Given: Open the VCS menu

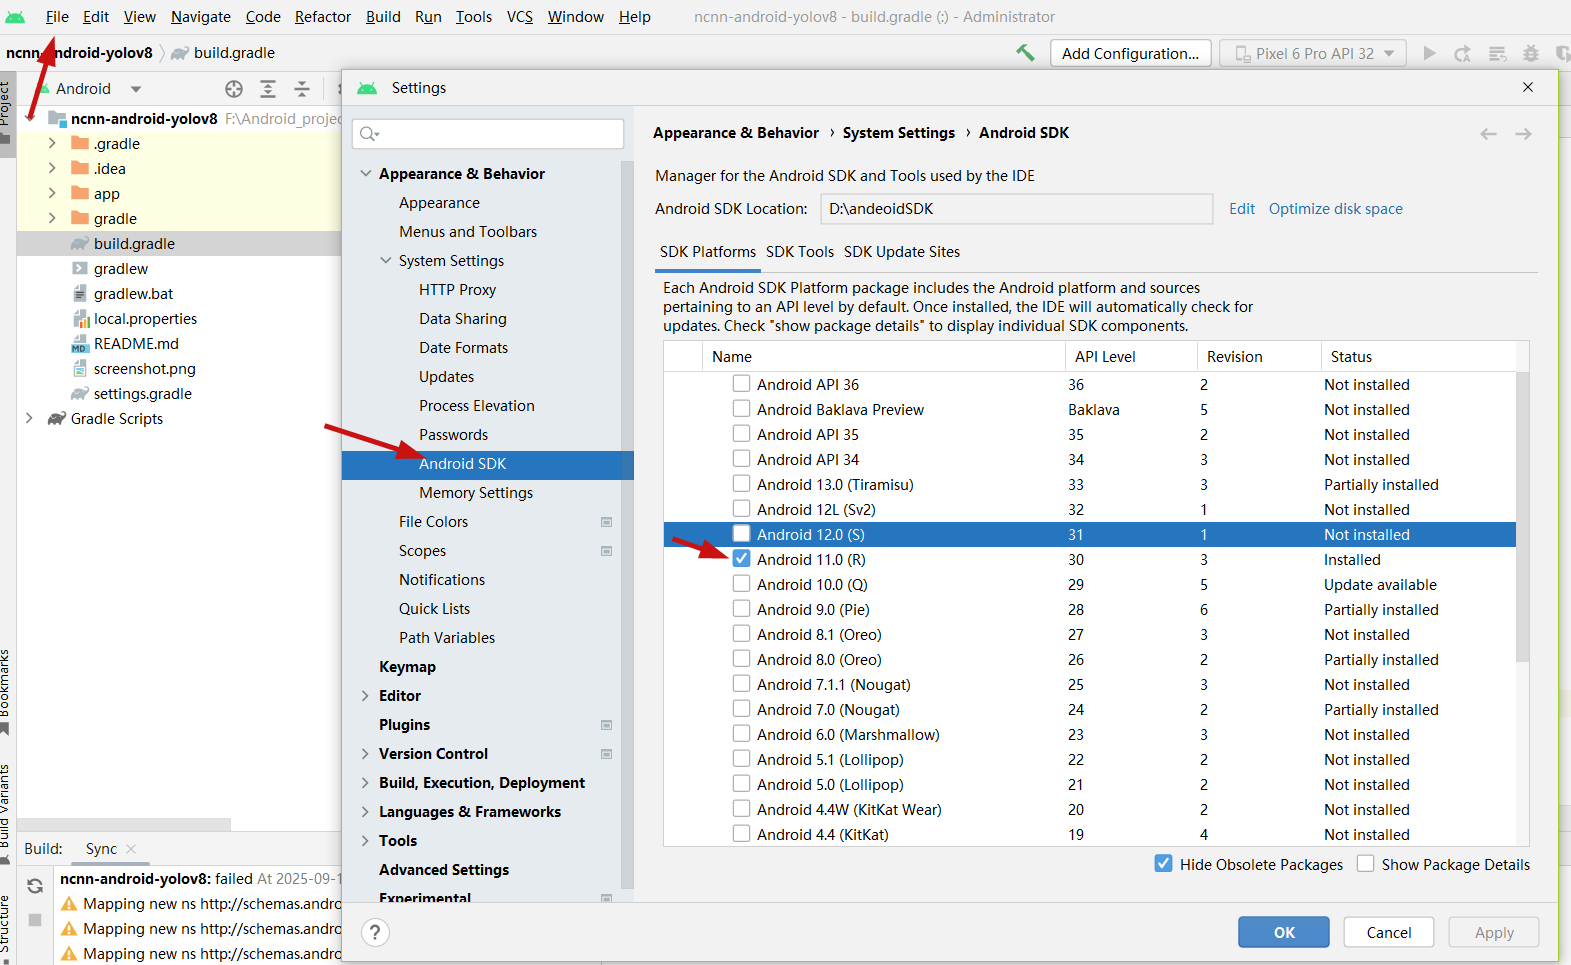Looking at the screenshot, I should 520,17.
